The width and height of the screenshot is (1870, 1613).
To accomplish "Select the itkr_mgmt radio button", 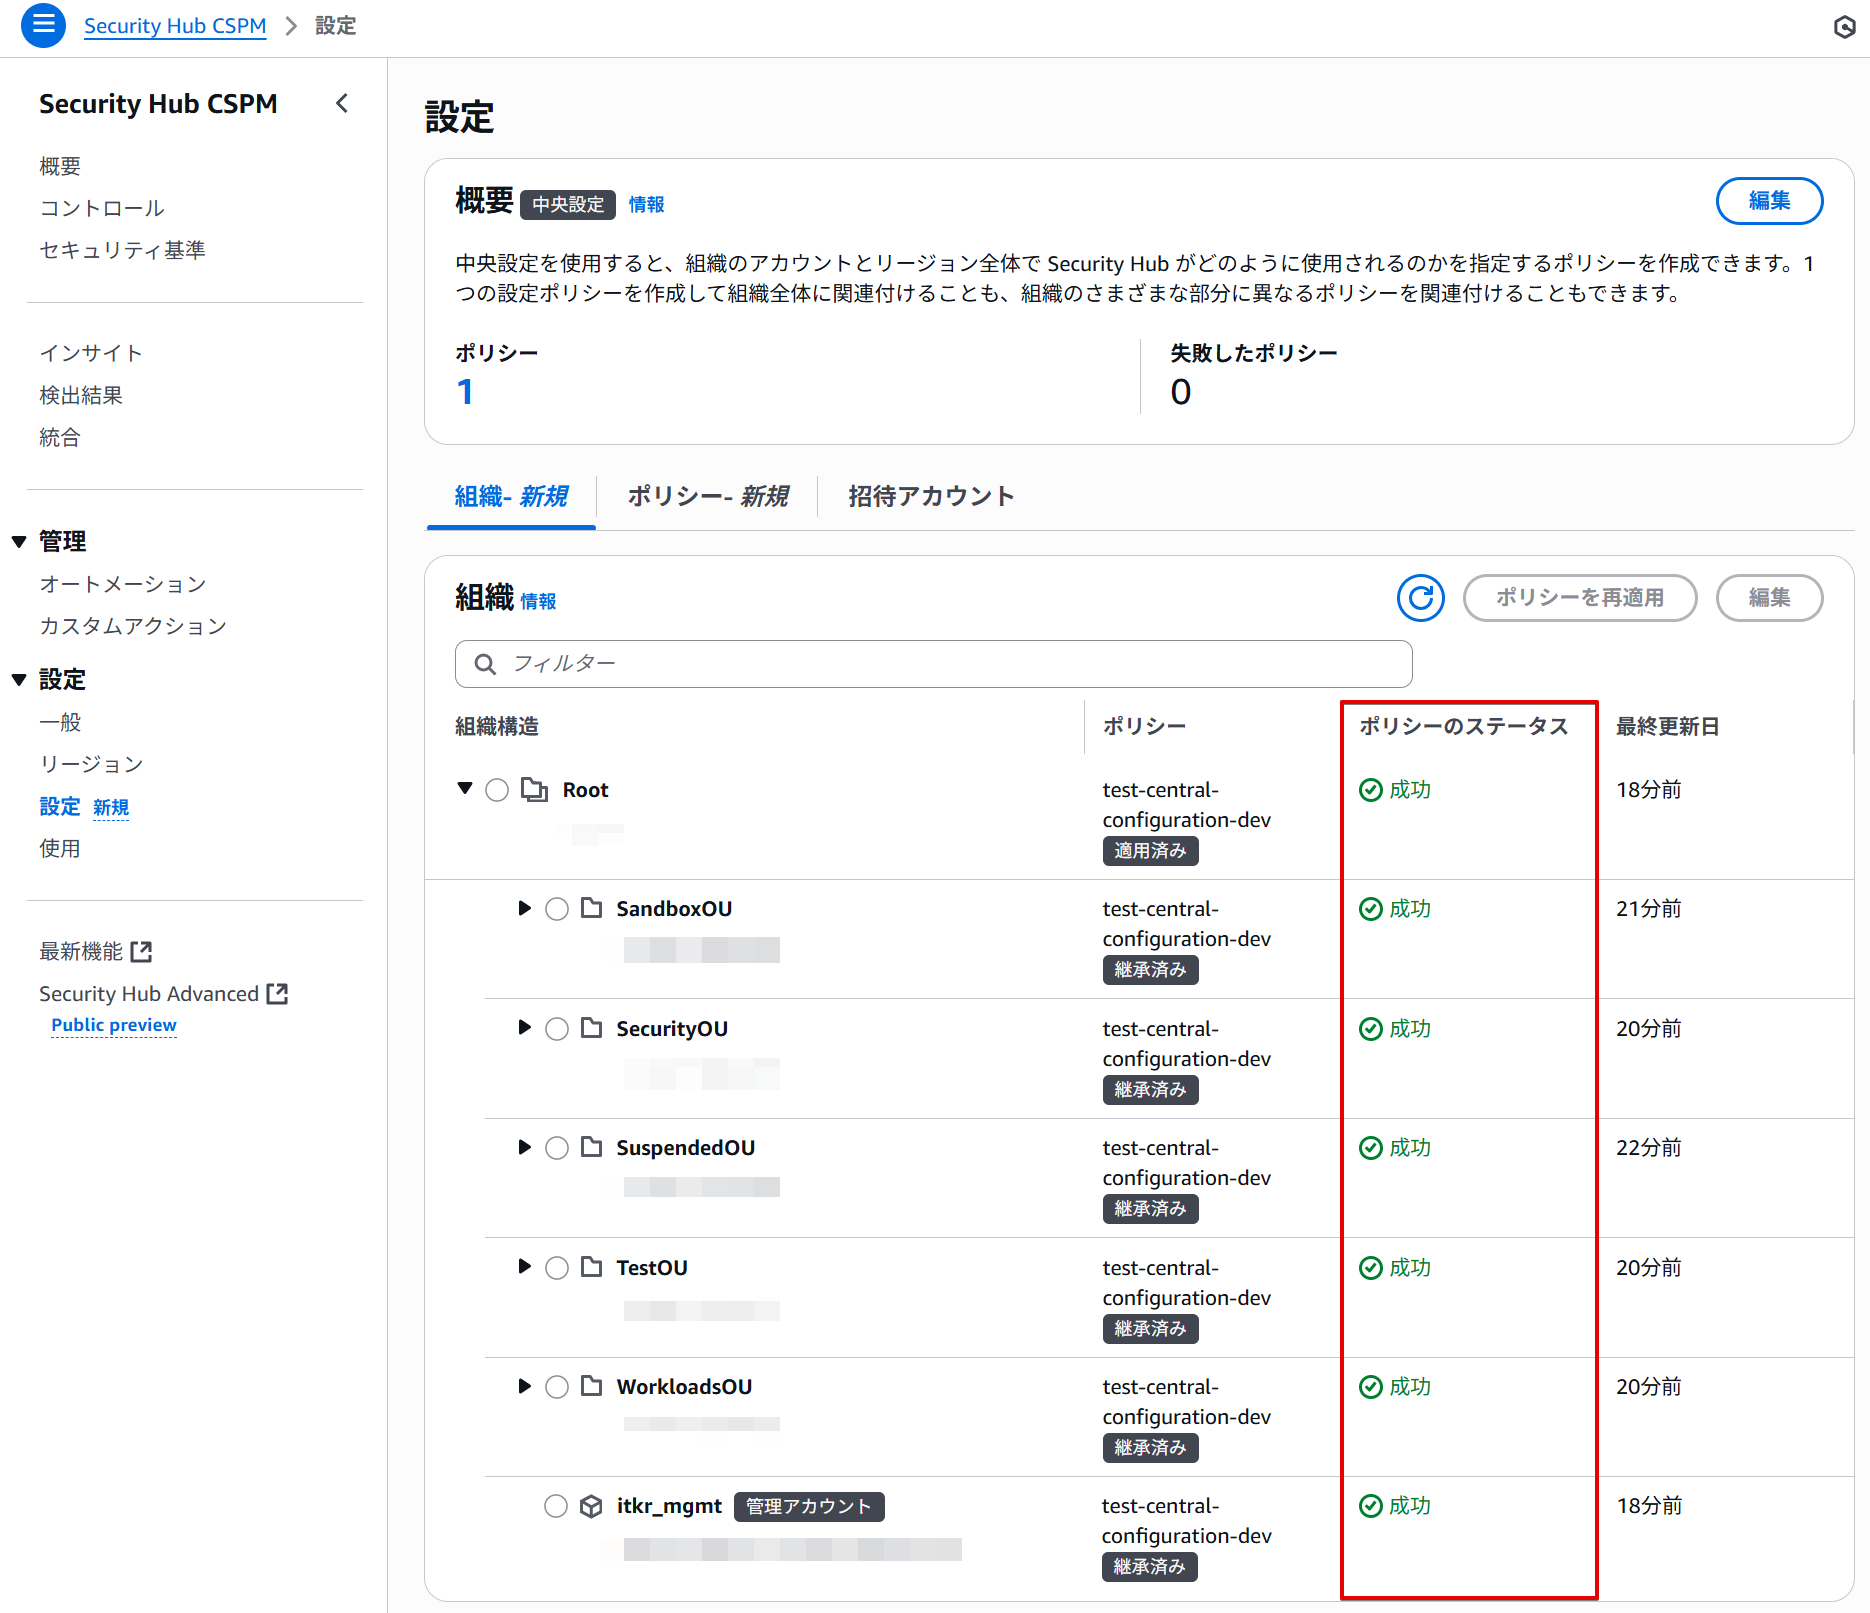I will [x=556, y=1506].
